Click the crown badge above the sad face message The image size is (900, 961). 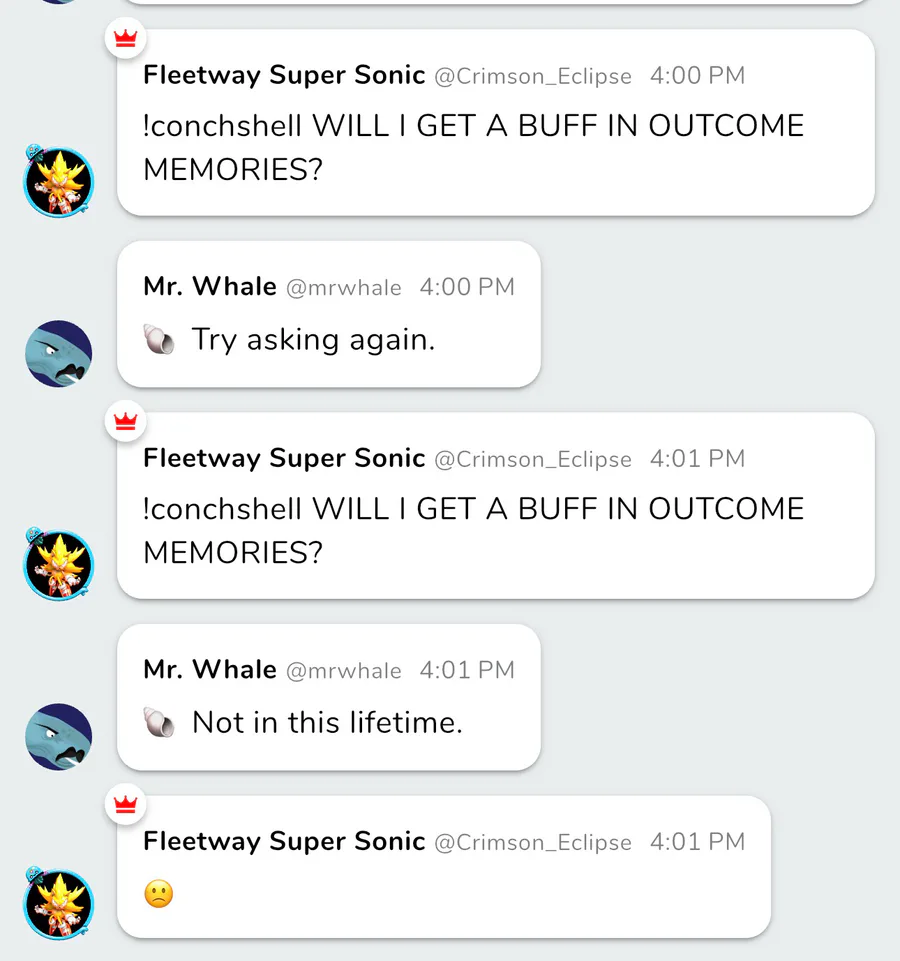(x=126, y=805)
